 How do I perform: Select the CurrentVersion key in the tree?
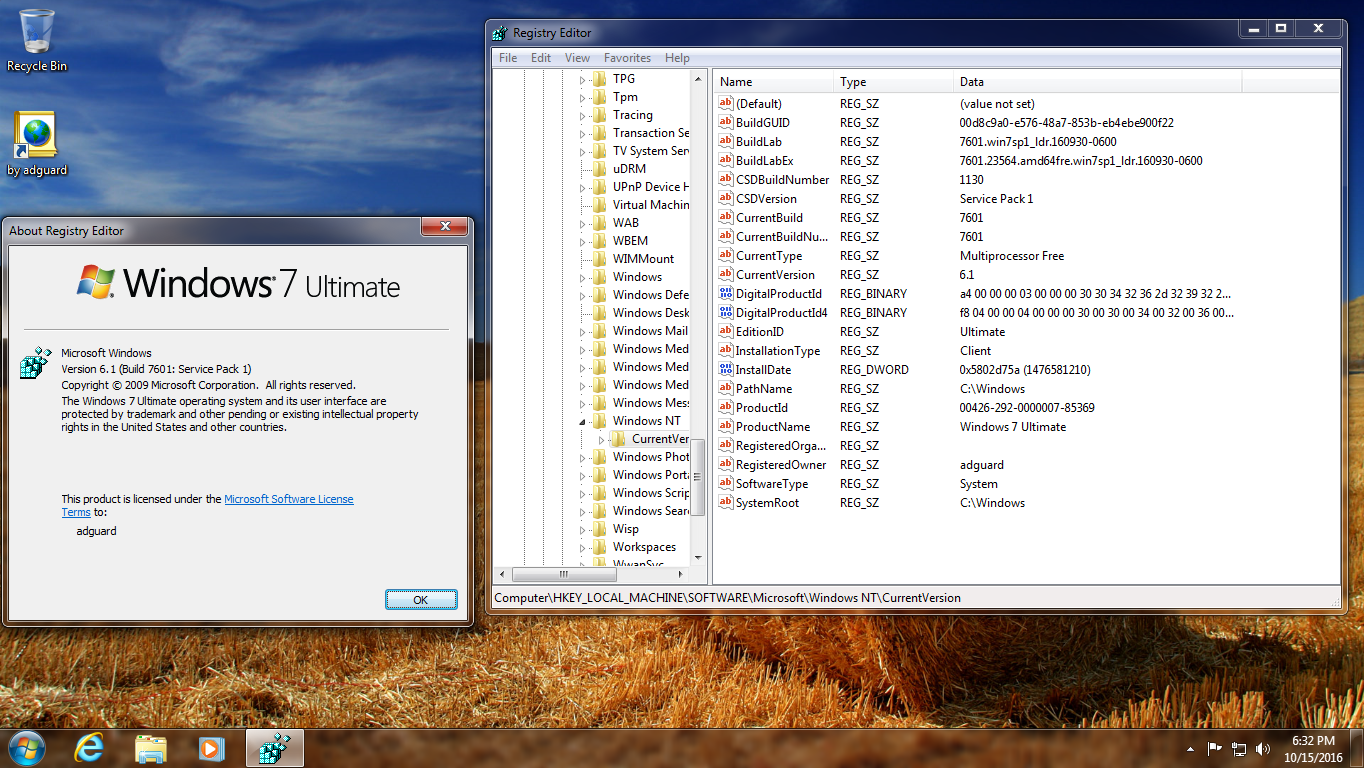(660, 439)
